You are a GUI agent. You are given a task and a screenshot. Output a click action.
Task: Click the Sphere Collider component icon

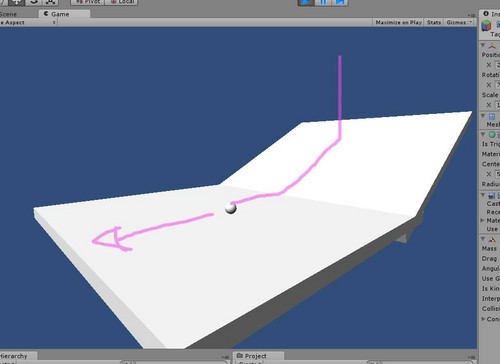click(x=492, y=134)
